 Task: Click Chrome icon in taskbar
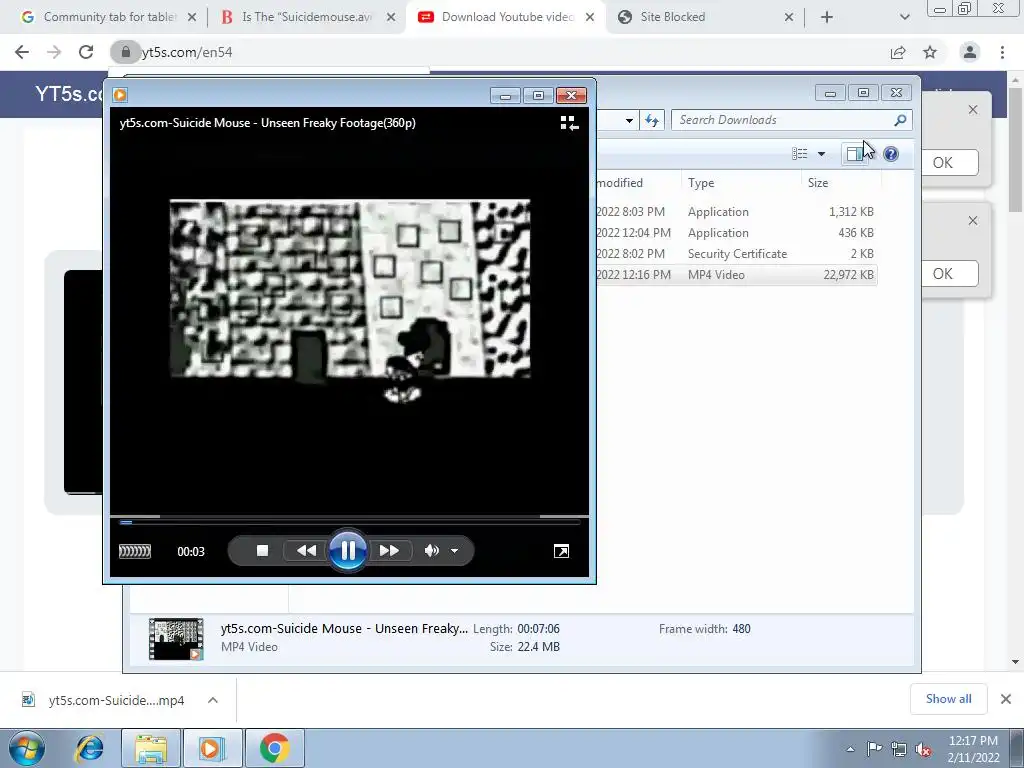275,748
